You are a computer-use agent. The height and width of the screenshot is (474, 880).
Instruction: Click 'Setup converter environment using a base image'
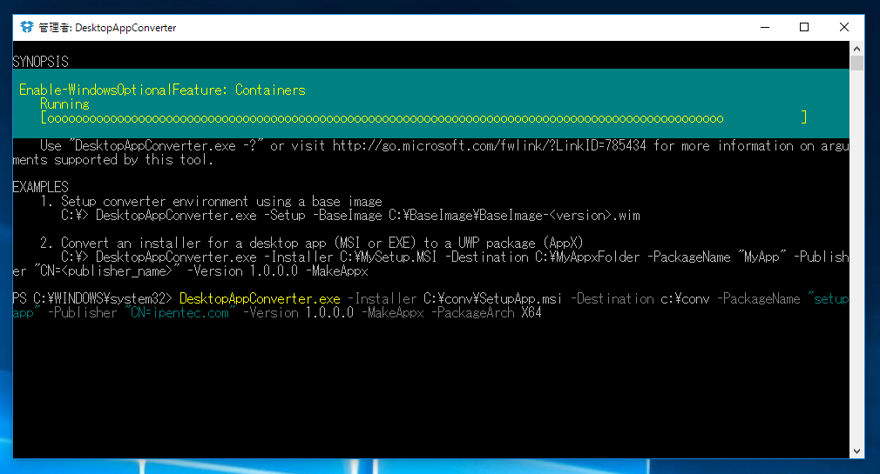pos(222,201)
